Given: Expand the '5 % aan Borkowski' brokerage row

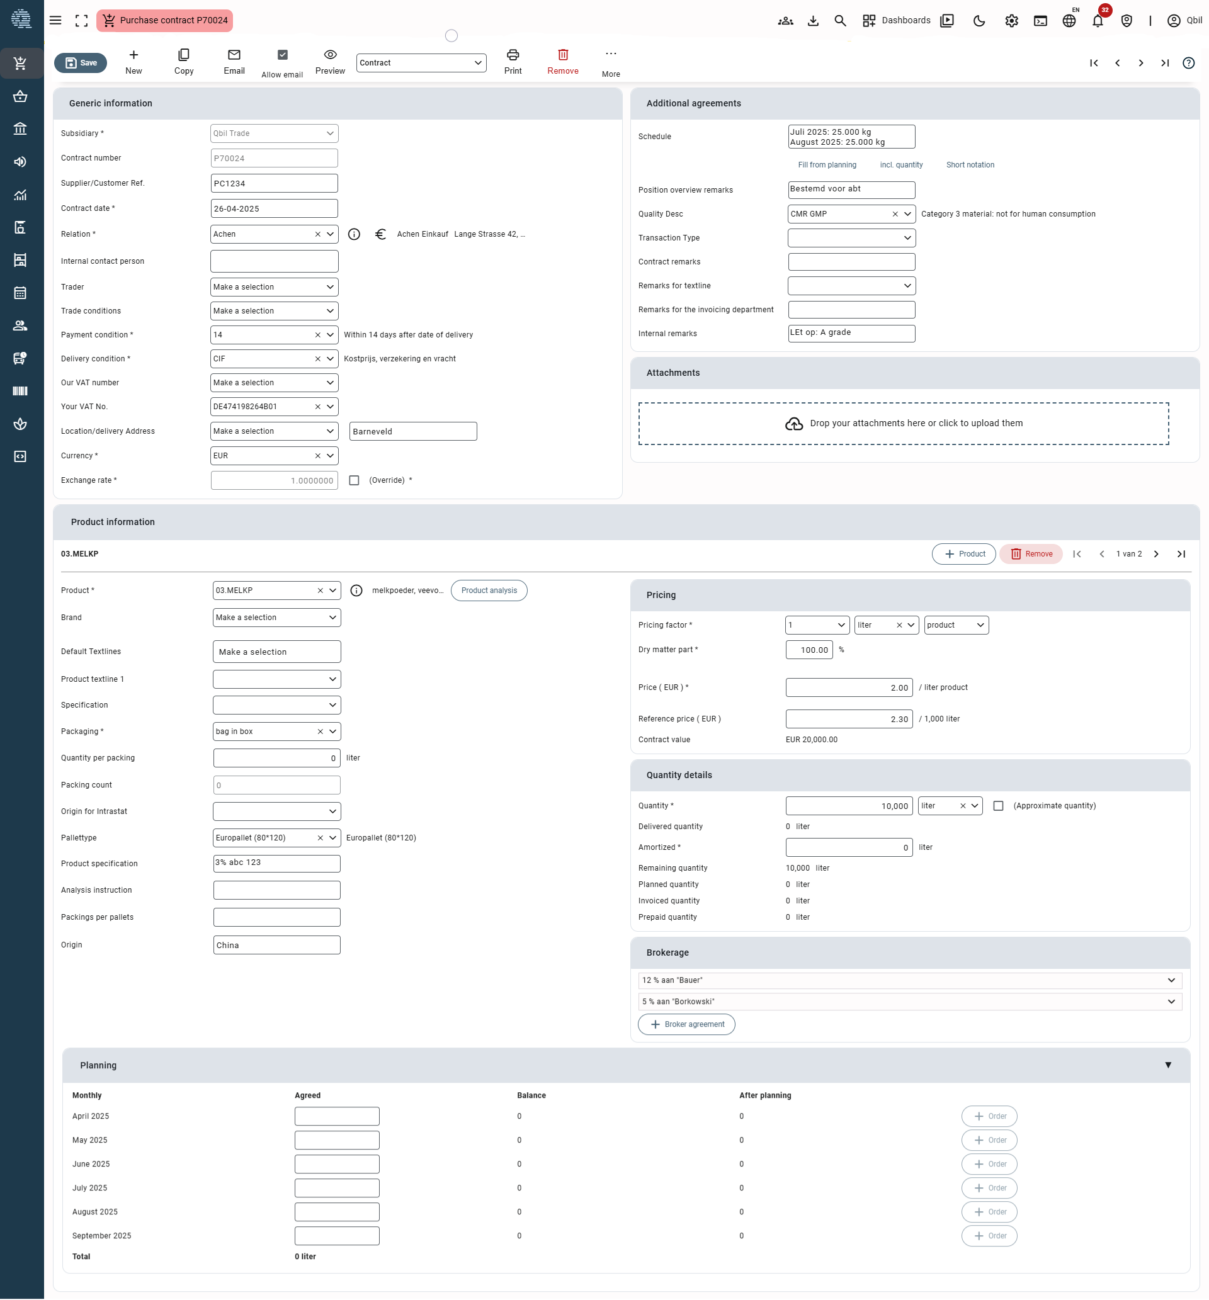Looking at the screenshot, I should [910, 1002].
